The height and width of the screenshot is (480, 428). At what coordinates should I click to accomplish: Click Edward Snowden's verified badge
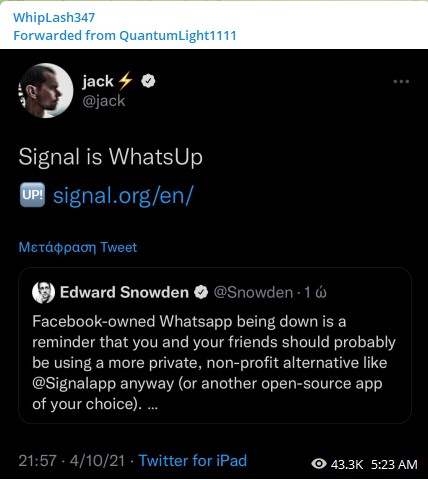[x=201, y=292]
